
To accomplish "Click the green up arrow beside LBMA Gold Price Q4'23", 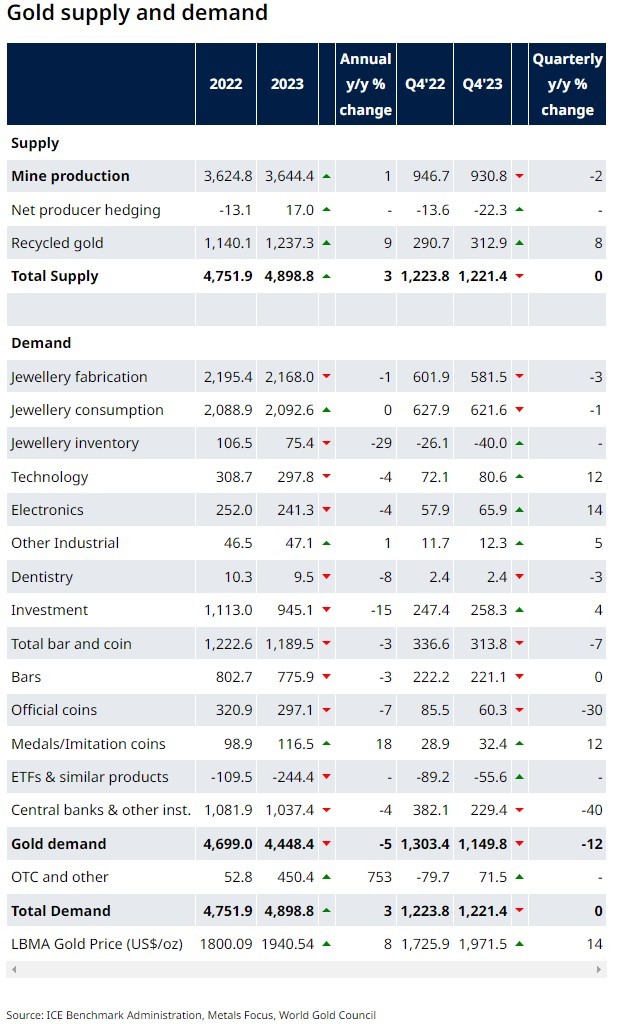I will click(x=520, y=944).
